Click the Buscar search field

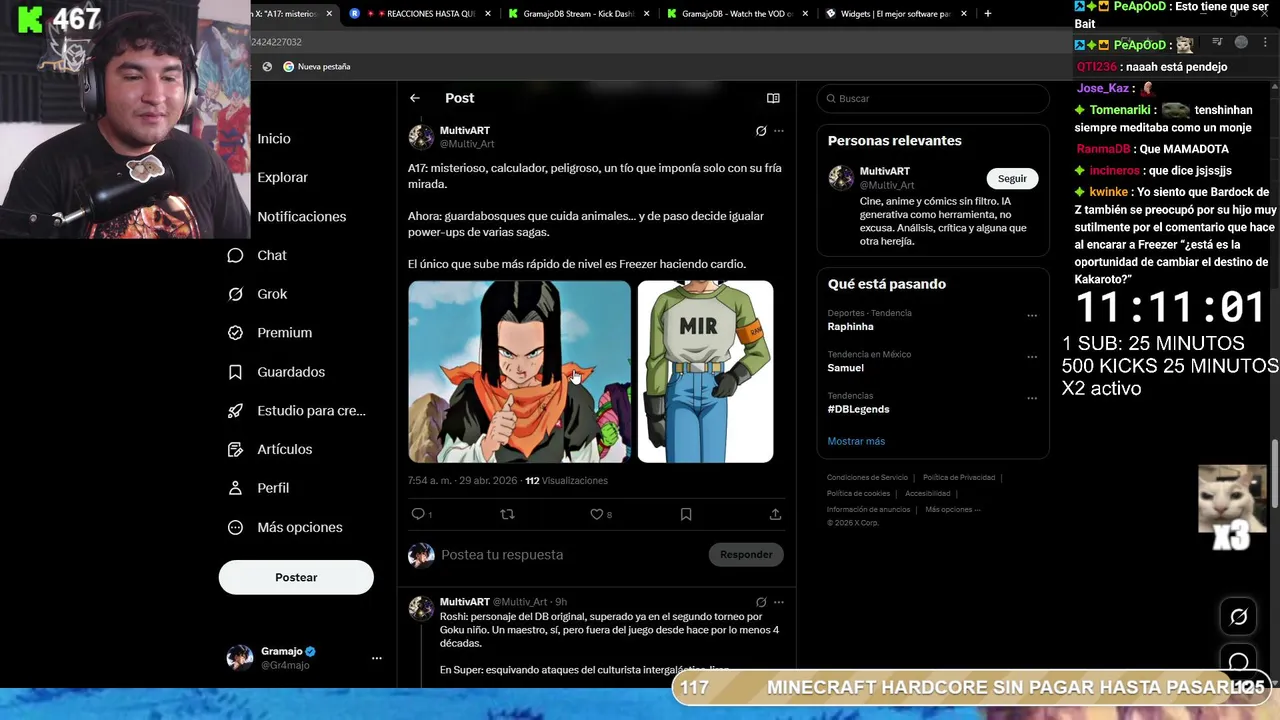(933, 98)
